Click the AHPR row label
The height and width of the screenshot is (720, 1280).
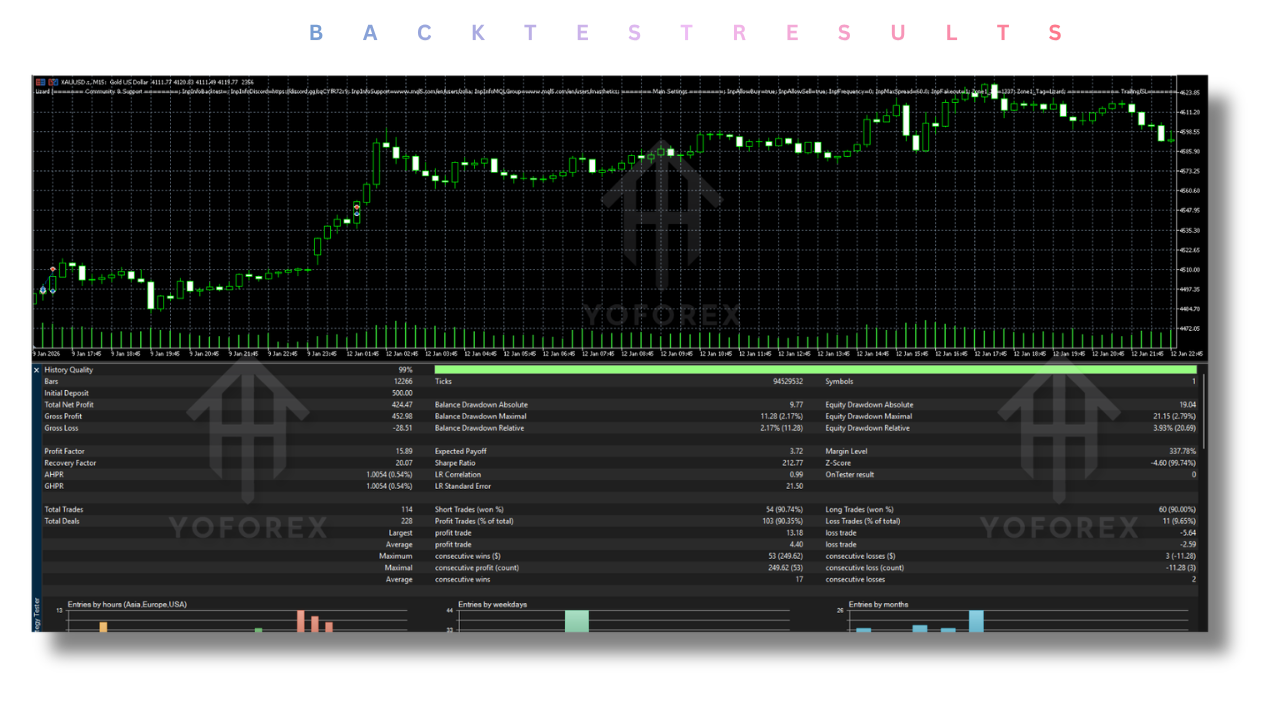pos(55,475)
